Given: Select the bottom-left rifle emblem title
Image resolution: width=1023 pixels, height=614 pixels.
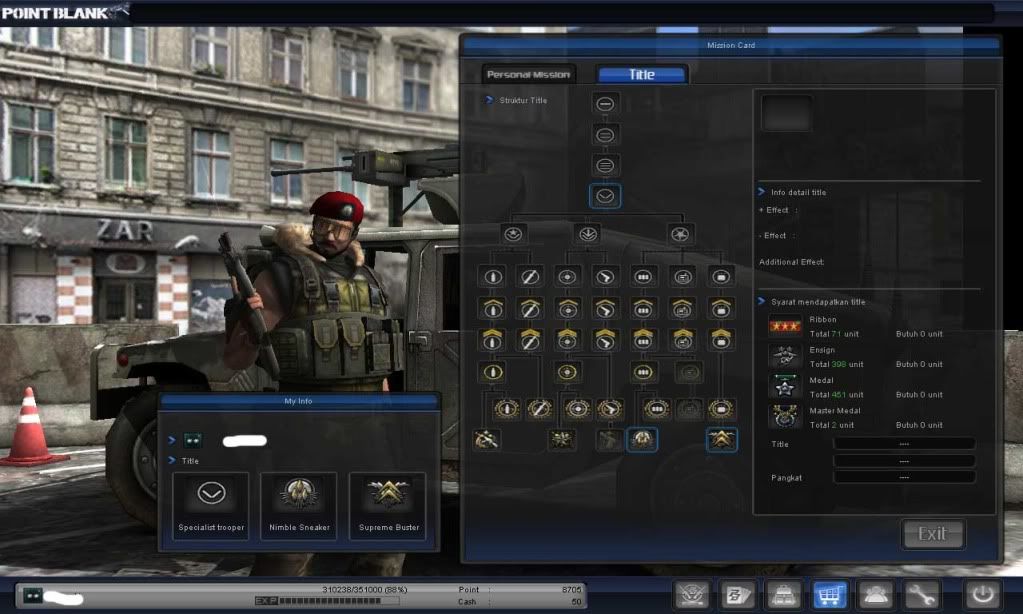Looking at the screenshot, I should [x=486, y=440].
